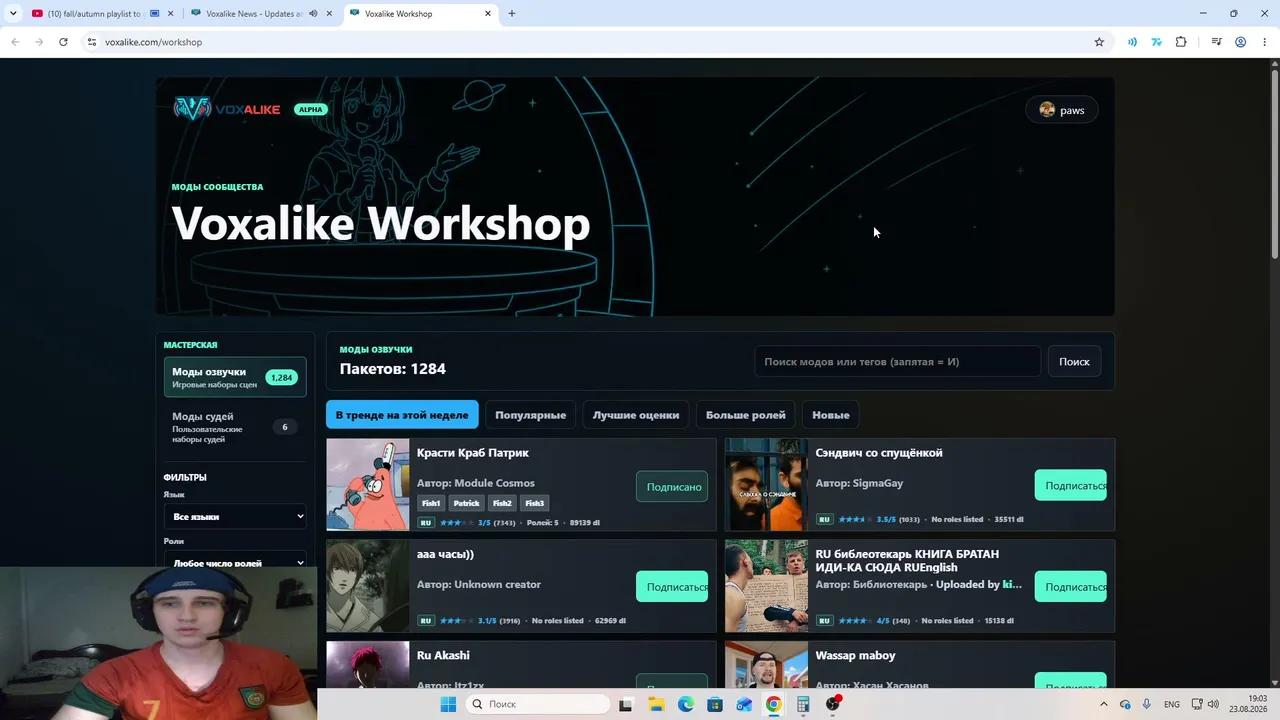
Task: Click the Patrick role tag
Action: tap(466, 503)
